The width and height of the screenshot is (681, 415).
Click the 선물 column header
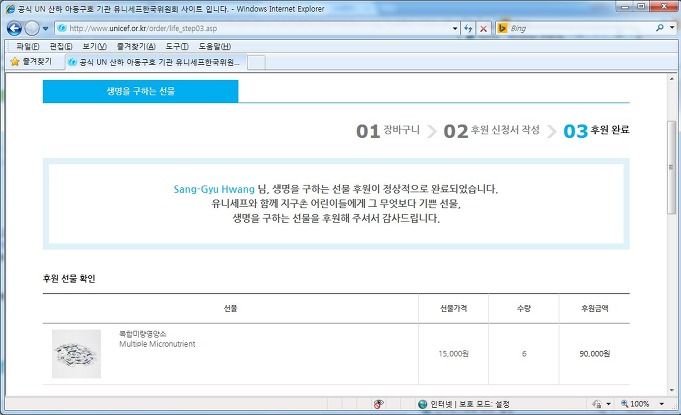click(230, 308)
